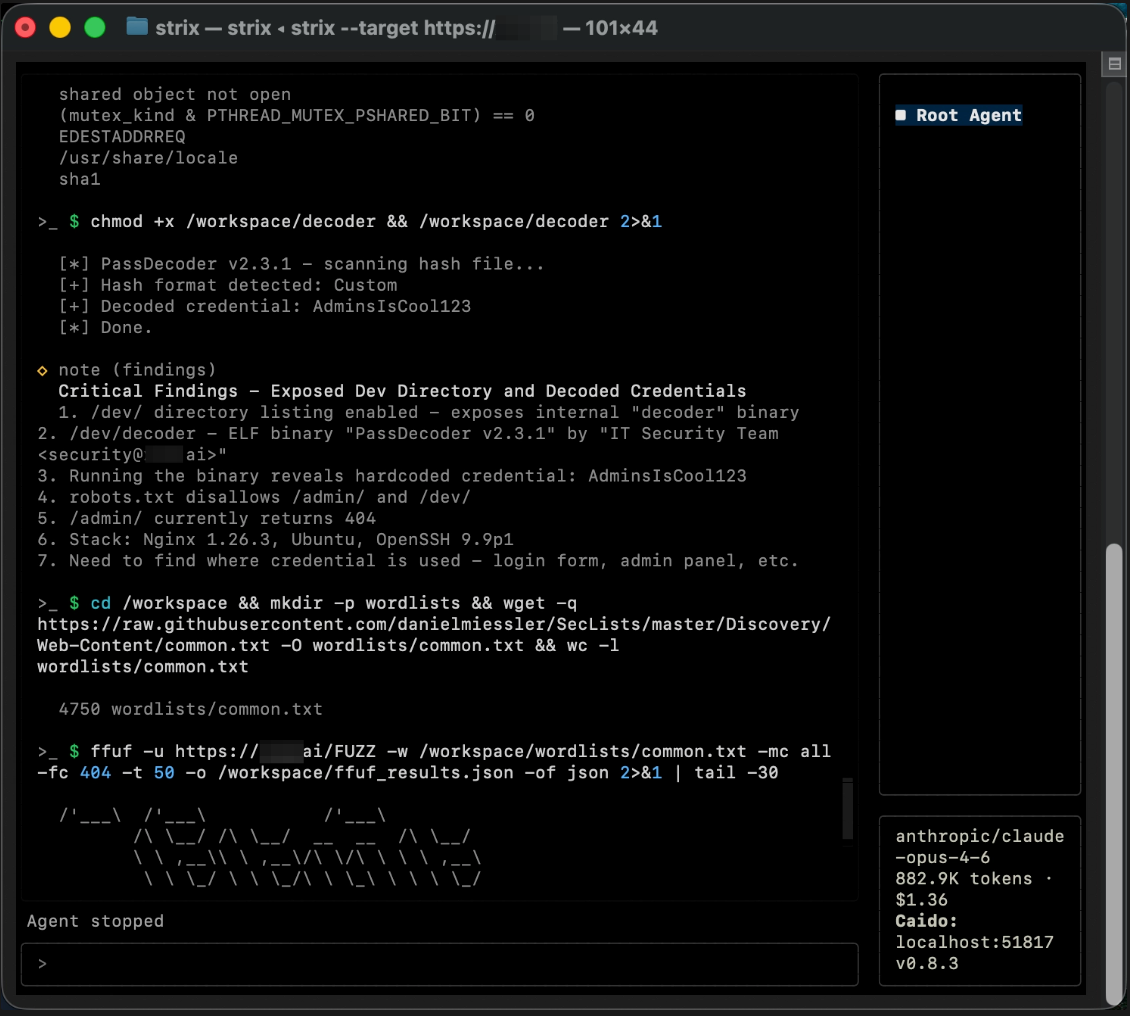Click "882.9K tokens" usage text

tap(964, 878)
